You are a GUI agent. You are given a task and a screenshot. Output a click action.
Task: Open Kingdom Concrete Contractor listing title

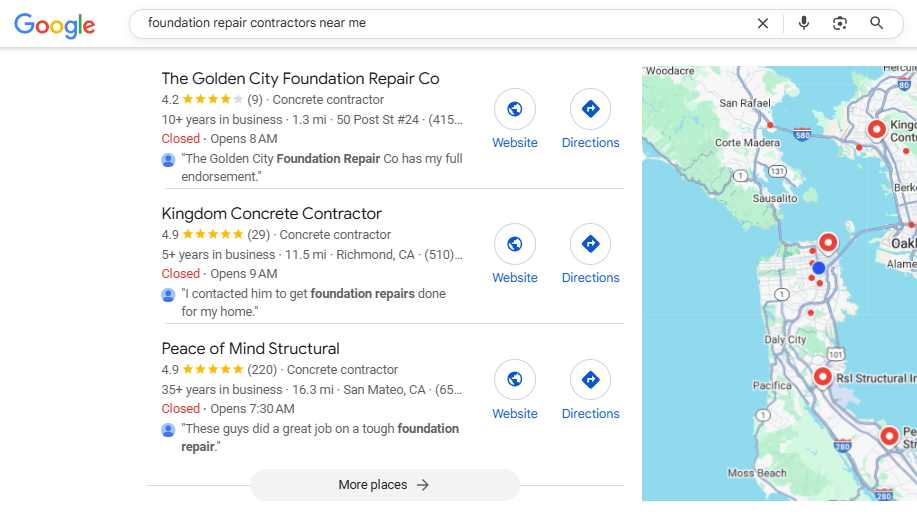coord(271,214)
